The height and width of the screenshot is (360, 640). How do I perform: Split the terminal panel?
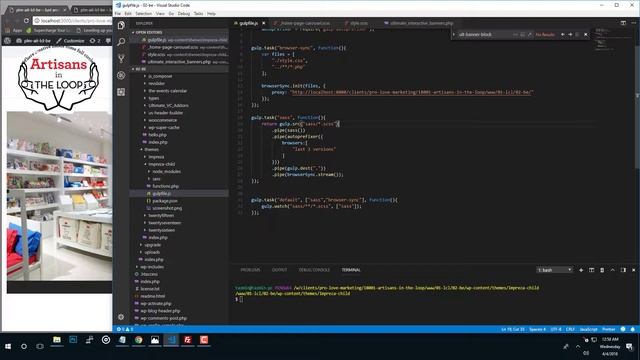591,270
